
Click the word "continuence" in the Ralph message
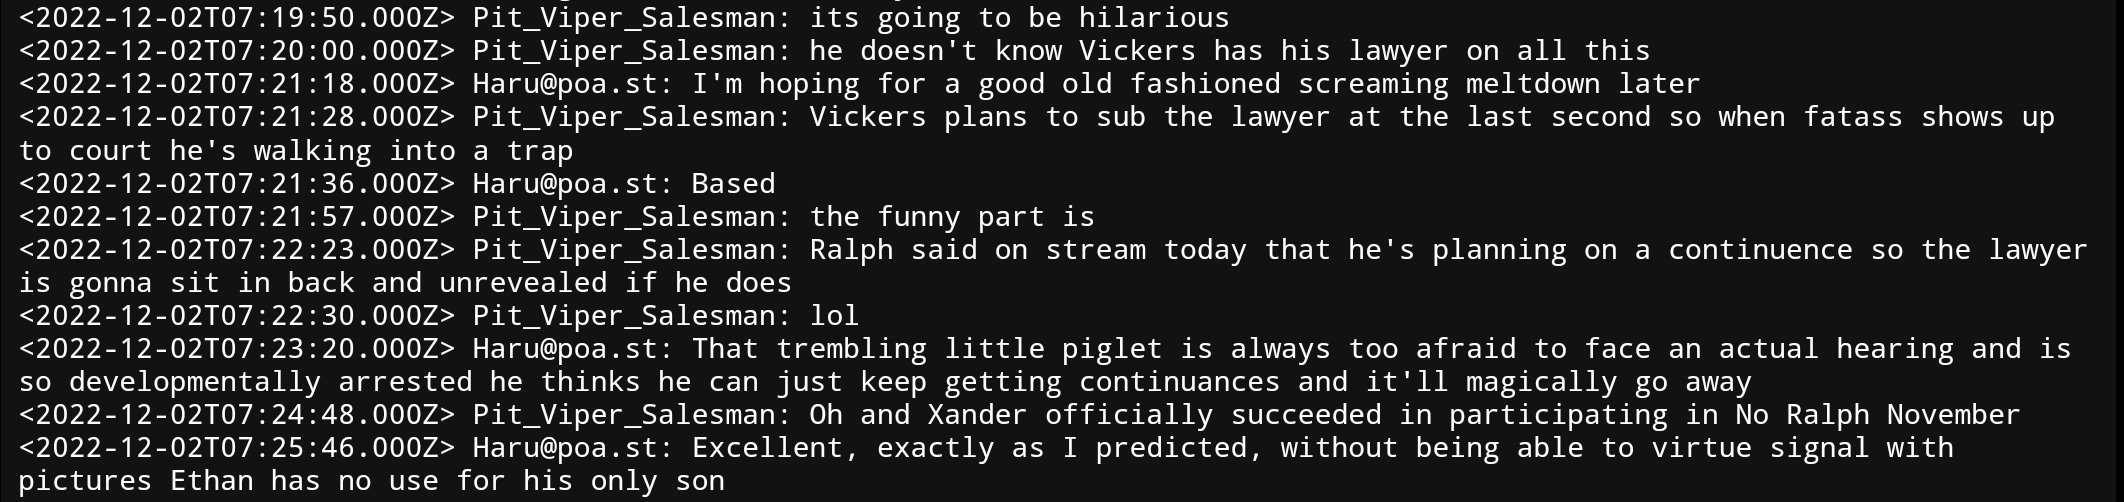(x=1759, y=250)
